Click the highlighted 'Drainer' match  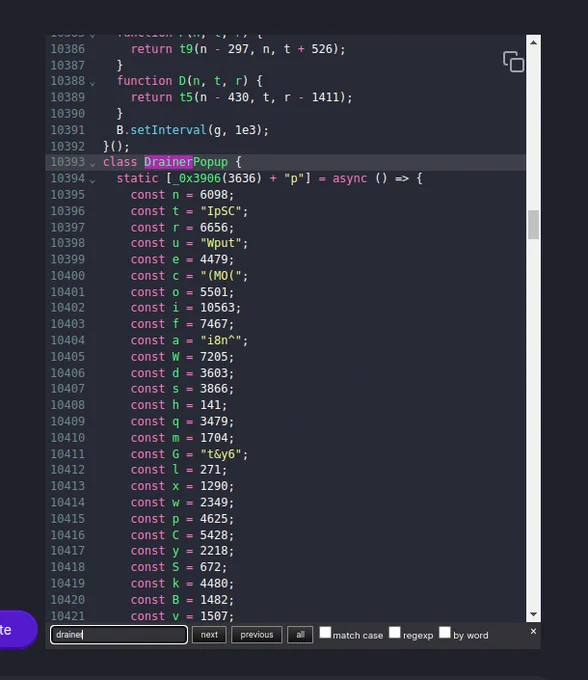[168, 162]
